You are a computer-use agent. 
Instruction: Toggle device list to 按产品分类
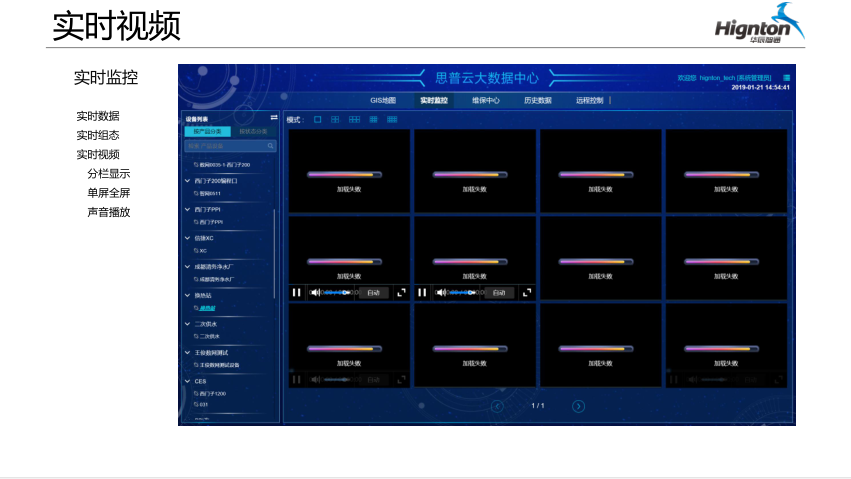point(207,131)
